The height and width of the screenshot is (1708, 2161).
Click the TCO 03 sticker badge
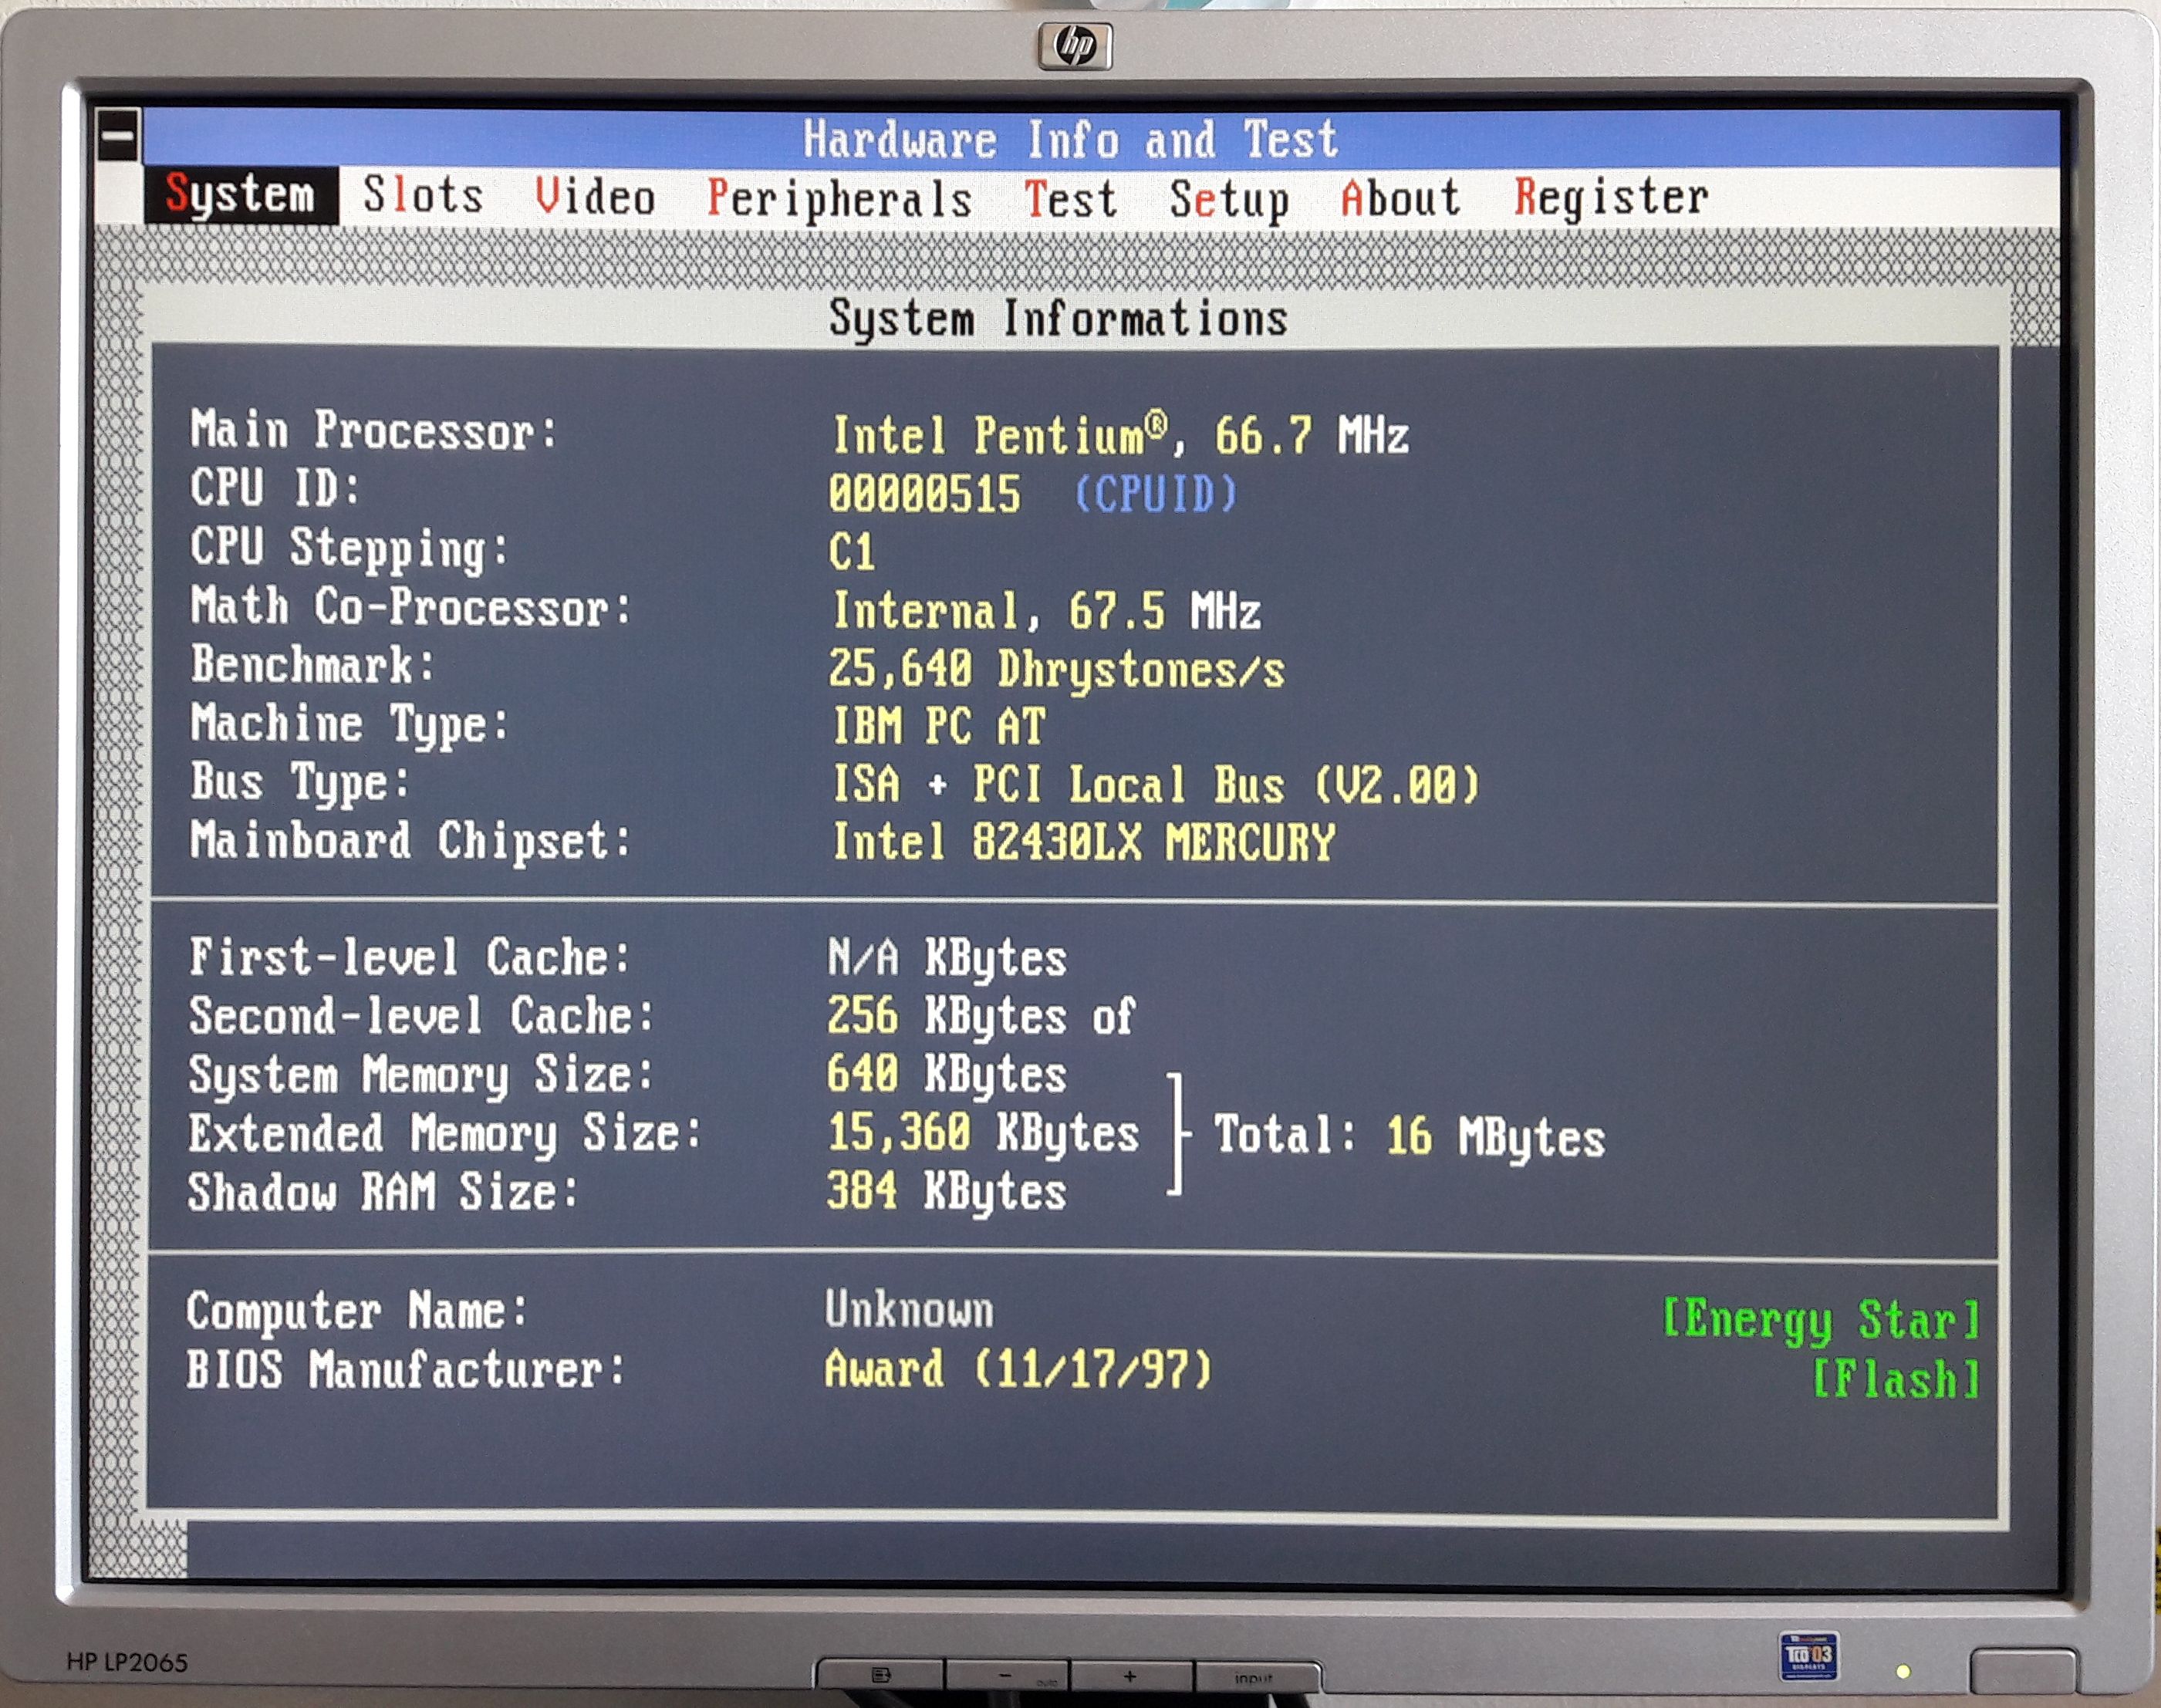pos(1808,1656)
